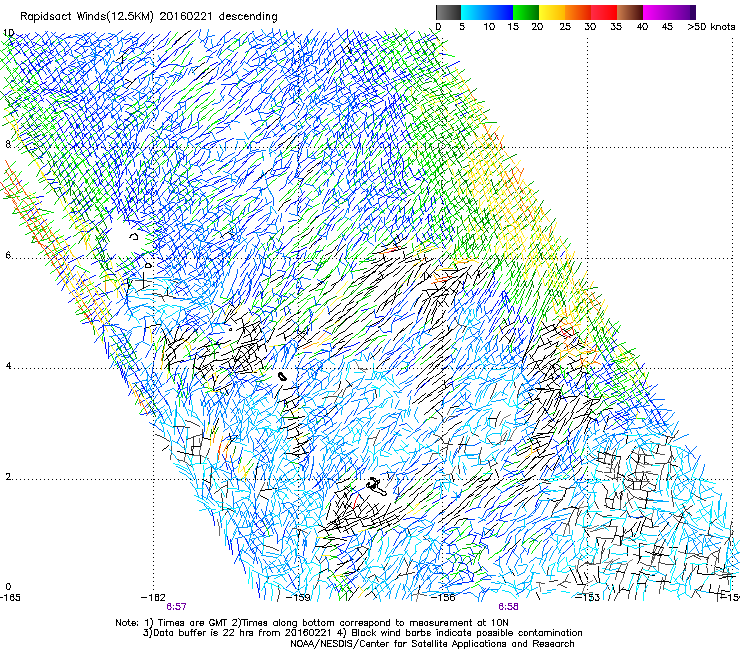Screen dimensions: 740x650
Task: Click the '45' legend scale label
Action: [x=667, y=27]
